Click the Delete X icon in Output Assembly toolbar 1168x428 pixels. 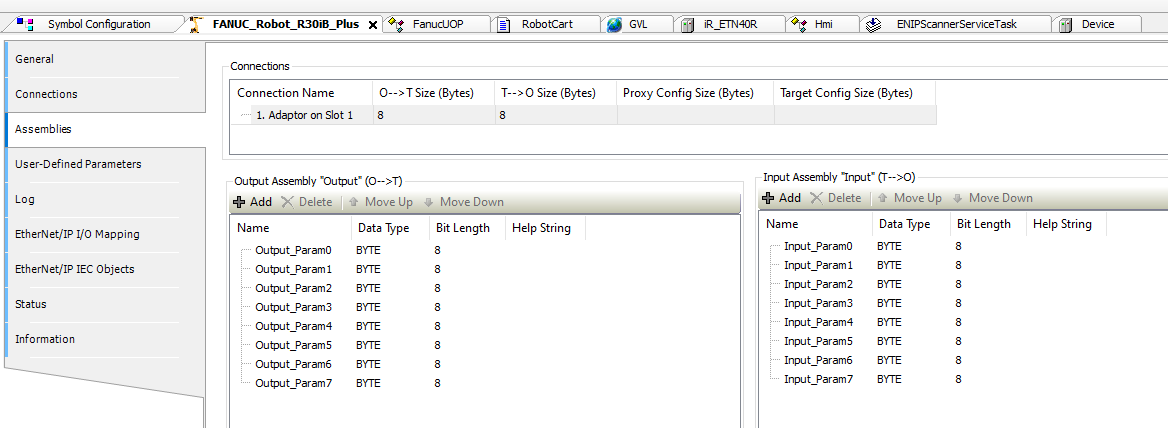click(x=288, y=202)
